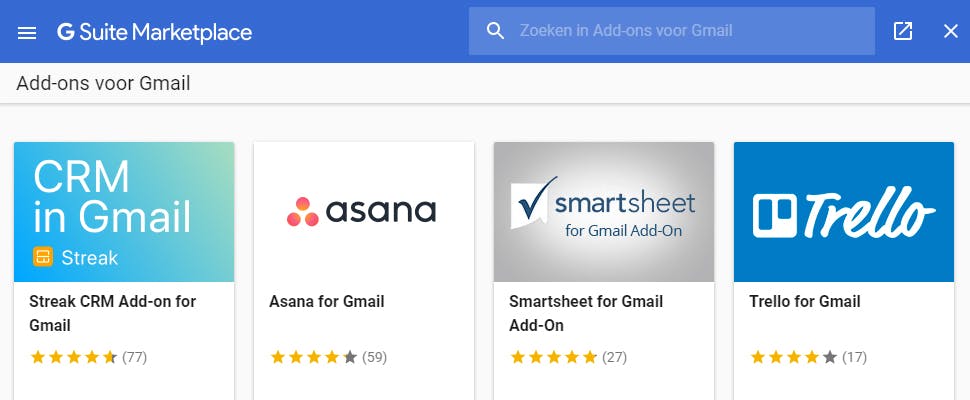This screenshot has height=400, width=970.
Task: Open the Asana logo thumbnail
Action: point(363,211)
